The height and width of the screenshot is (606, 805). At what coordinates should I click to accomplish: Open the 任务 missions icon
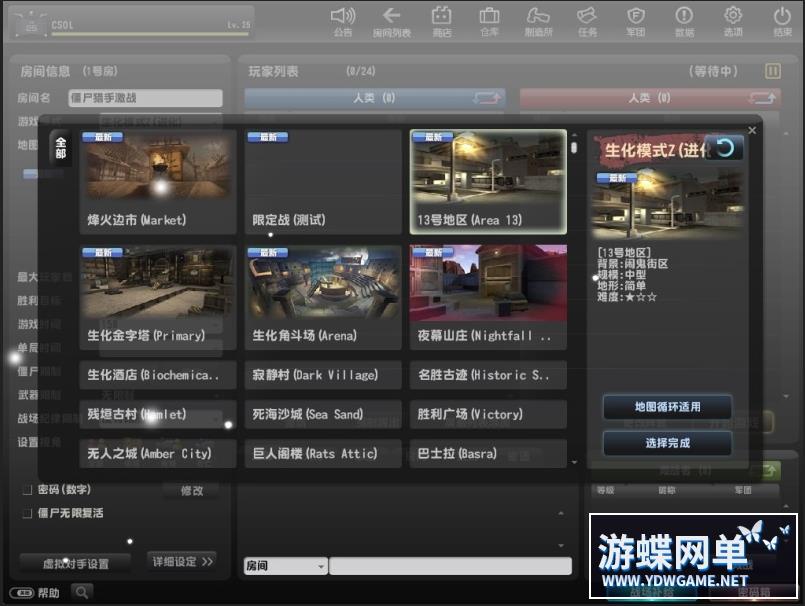pyautogui.click(x=587, y=17)
